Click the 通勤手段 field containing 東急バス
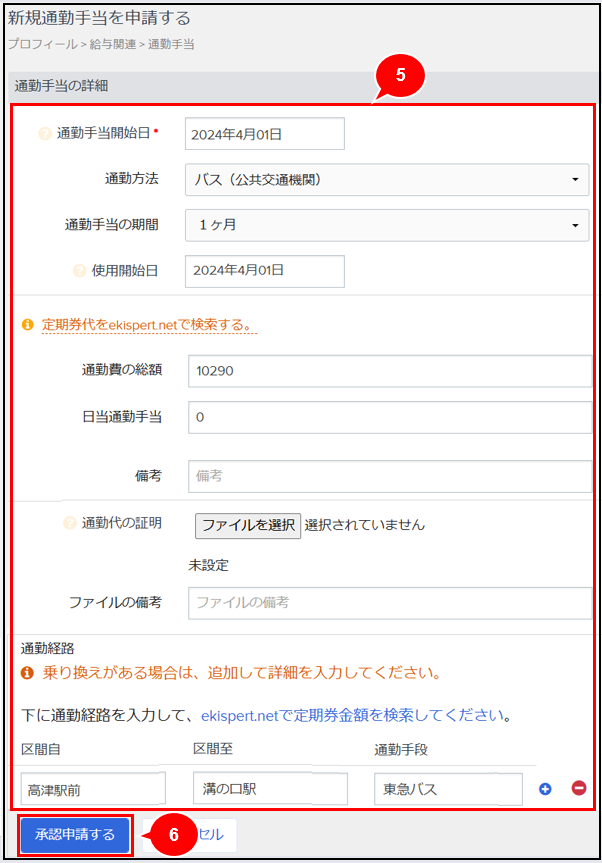The width and height of the screenshot is (602, 863). pos(448,789)
